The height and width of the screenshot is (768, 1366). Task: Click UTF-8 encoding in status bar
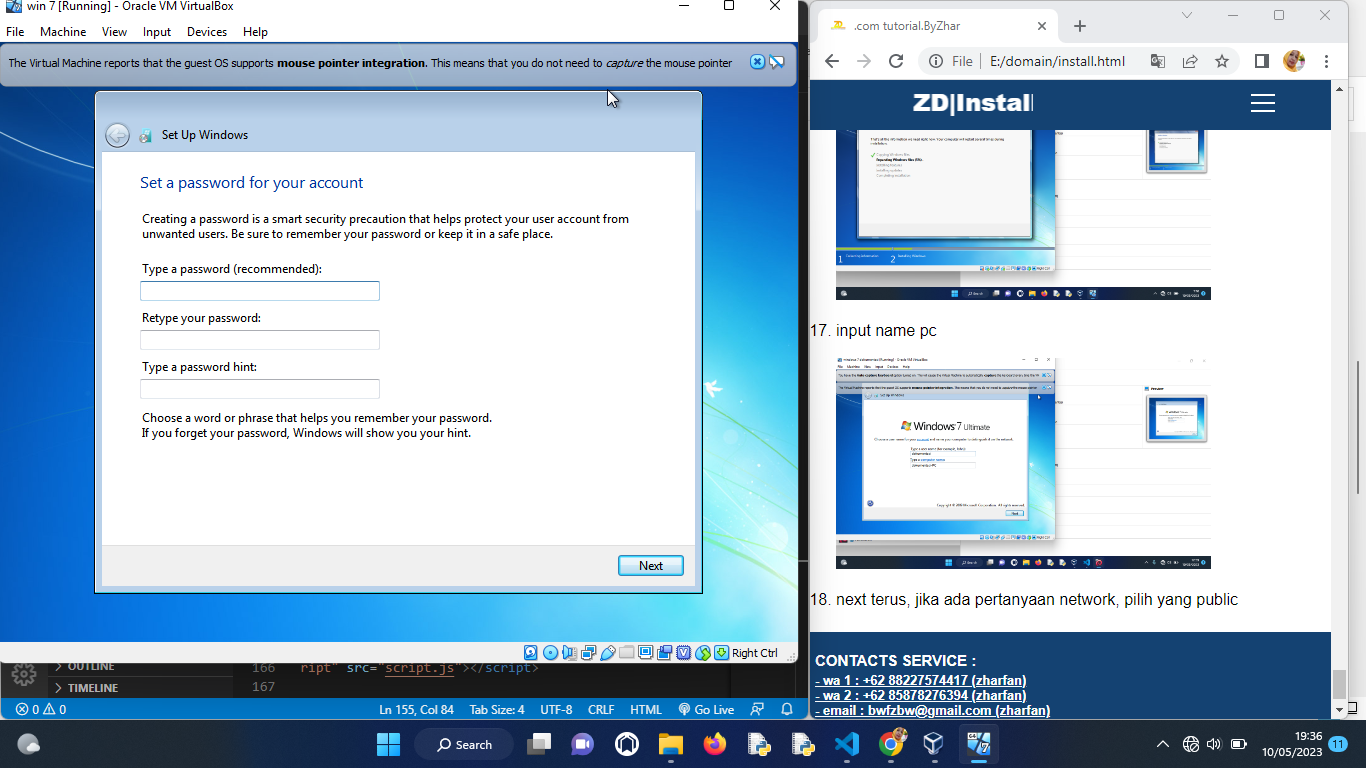tap(556, 709)
